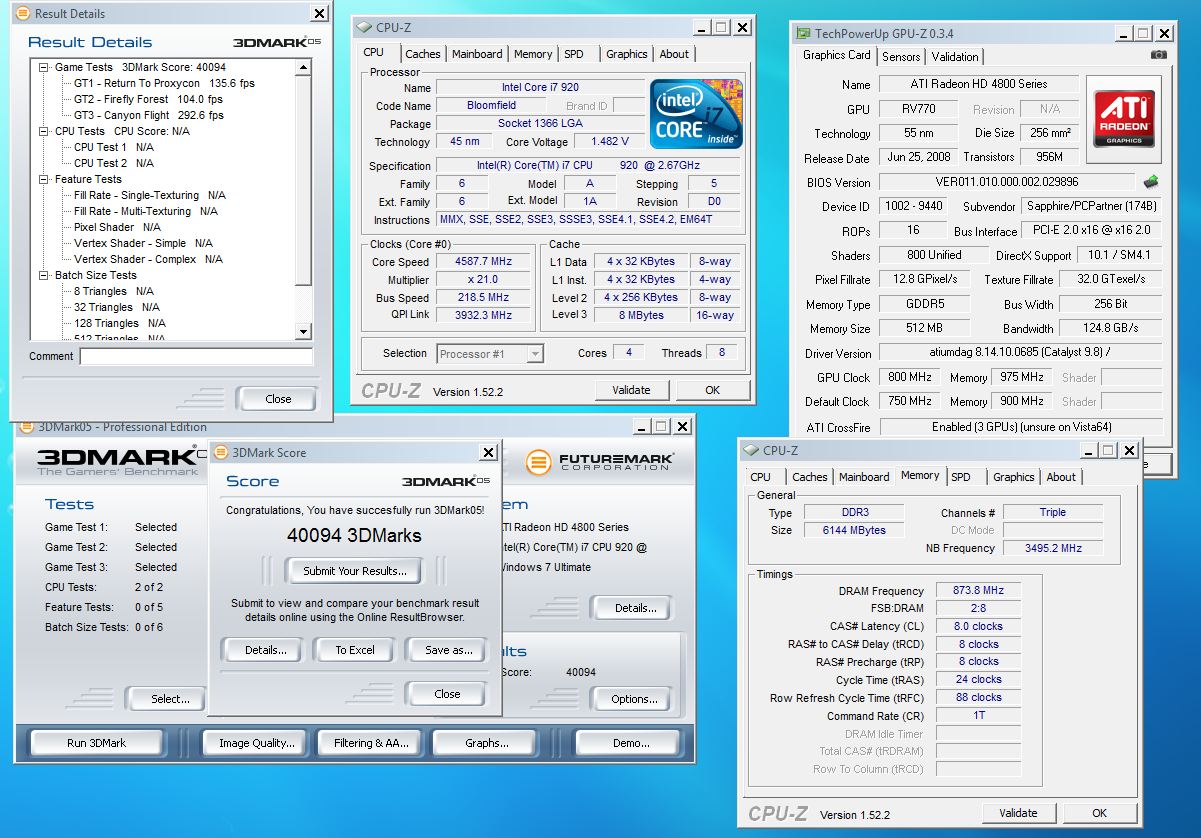Select GT2 - Firefly Forest row
The height and width of the screenshot is (838, 1201).
pos(148,99)
